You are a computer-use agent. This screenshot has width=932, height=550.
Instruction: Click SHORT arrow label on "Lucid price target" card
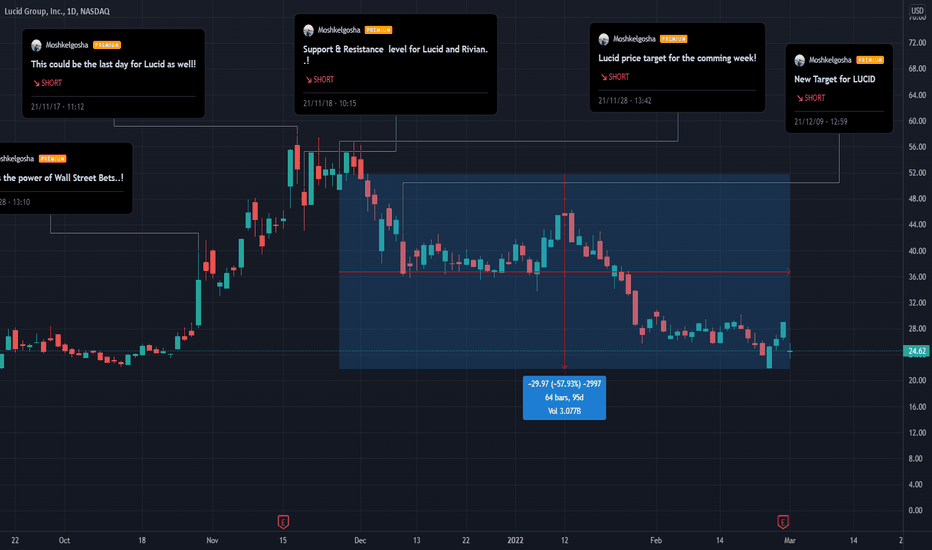coord(614,77)
